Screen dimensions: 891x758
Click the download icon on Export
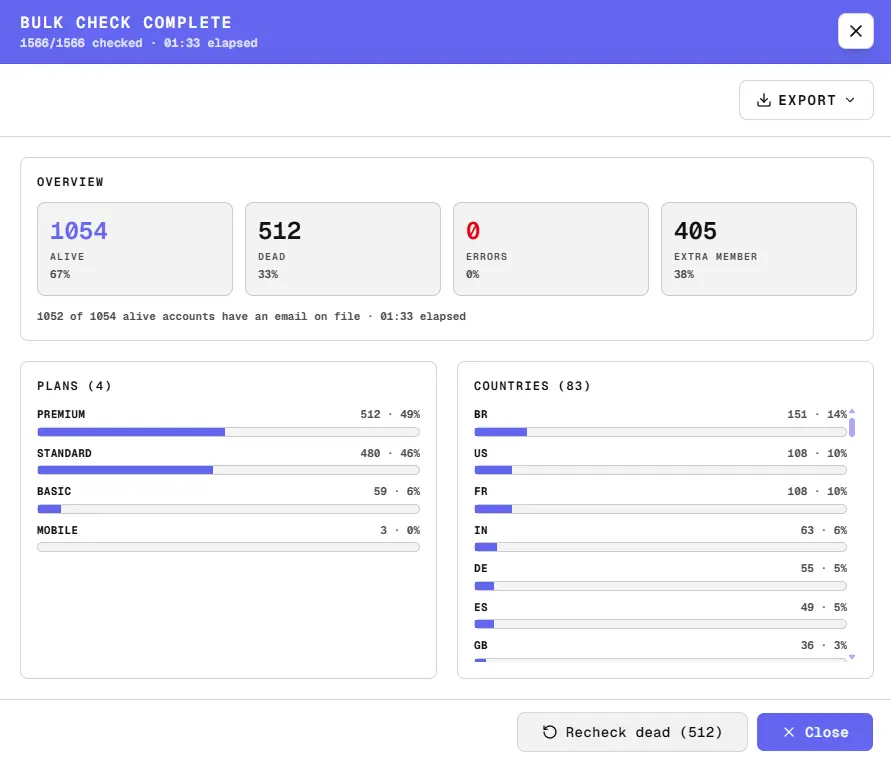point(764,100)
